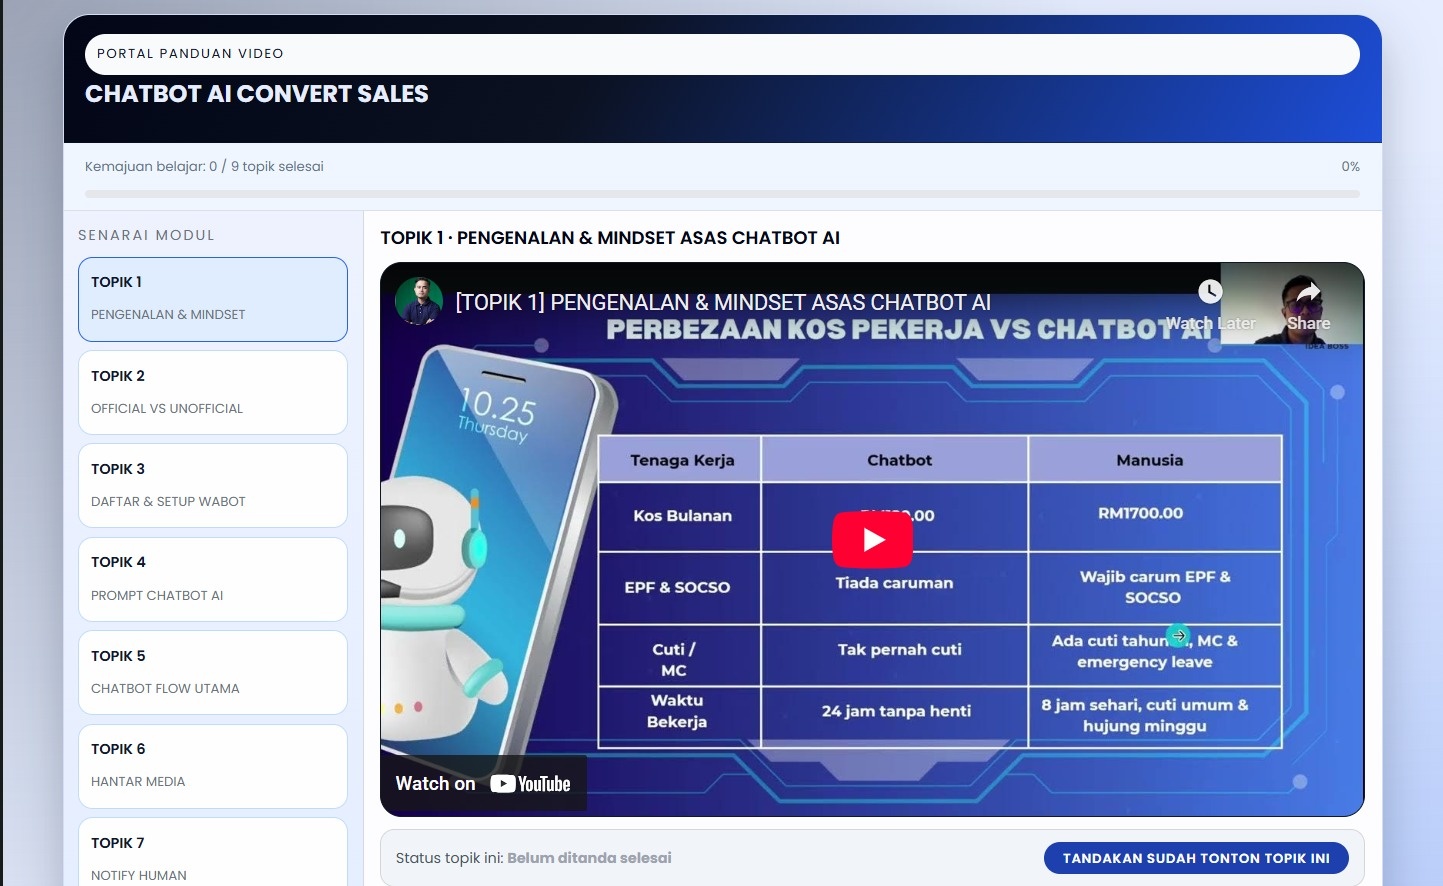
Task: Open video title link TOPIK 1 PENGENALAN
Action: point(723,302)
